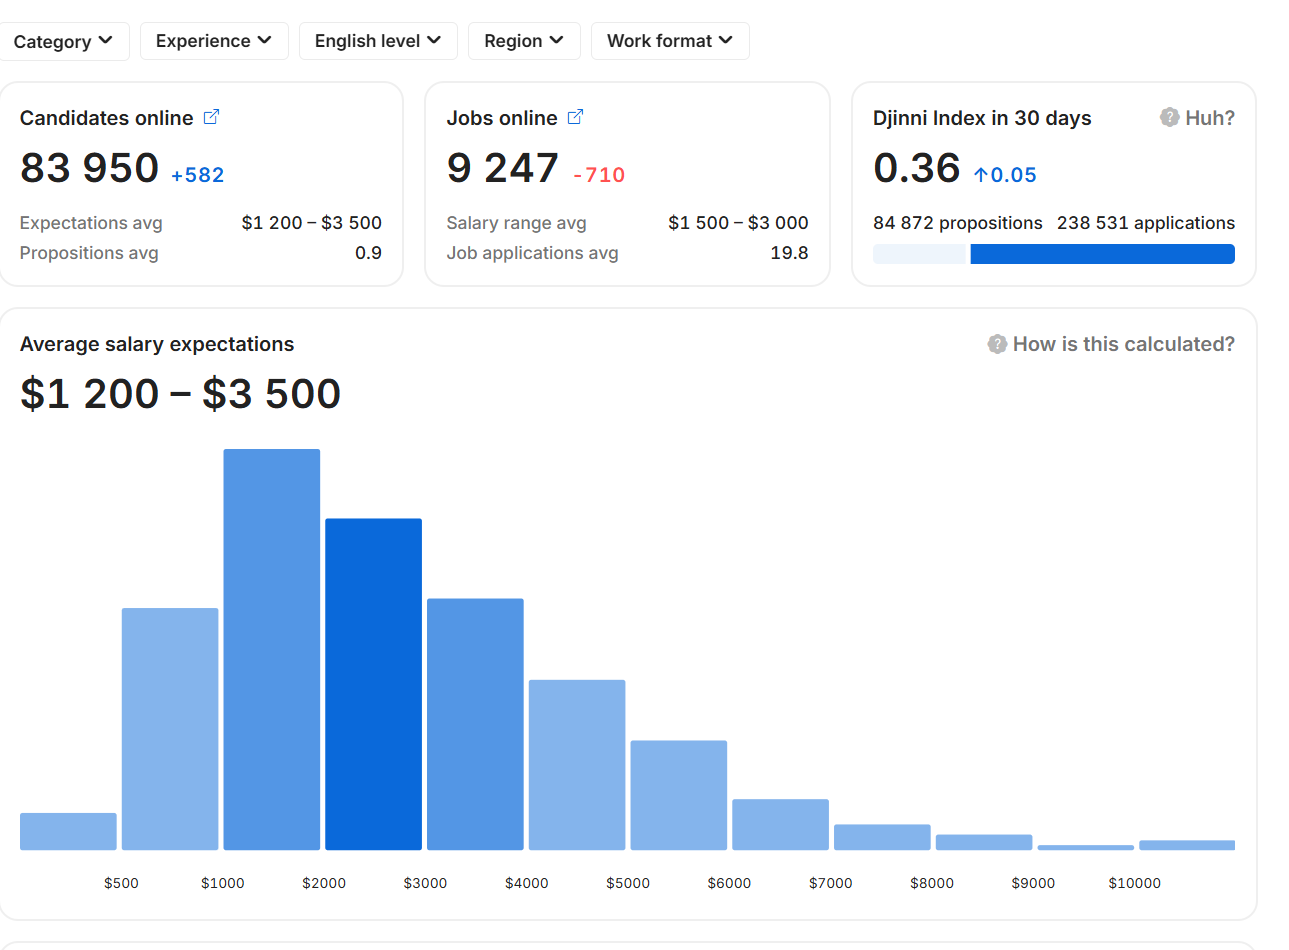Open the Region filter dropdown
Screen dimensions: 1289x950
tap(524, 41)
